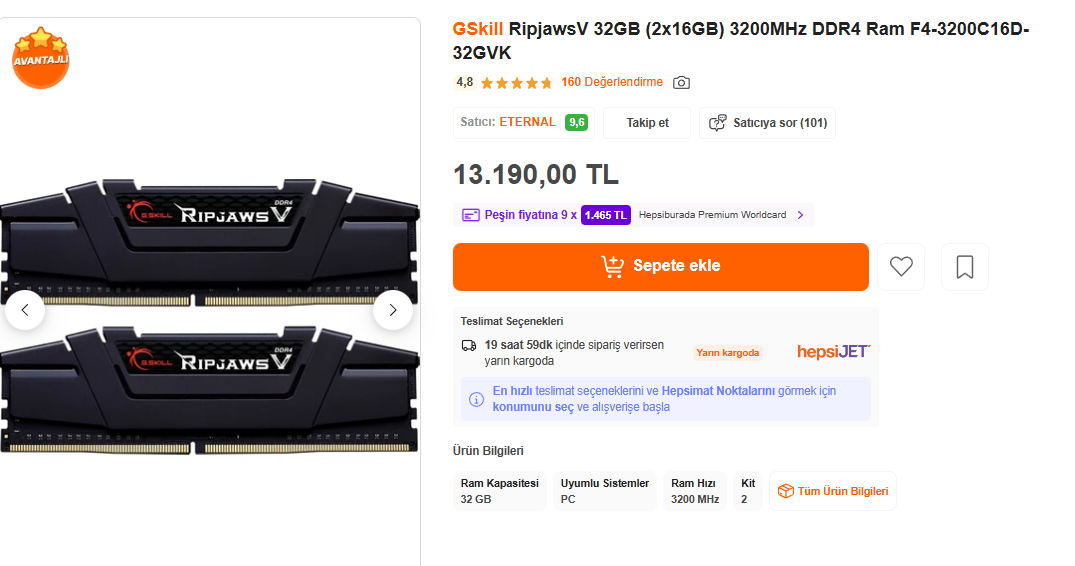Image resolution: width=1075 pixels, height=566 pixels.
Task: Open Tüm Ürün Bilgileri details
Action: coord(833,491)
